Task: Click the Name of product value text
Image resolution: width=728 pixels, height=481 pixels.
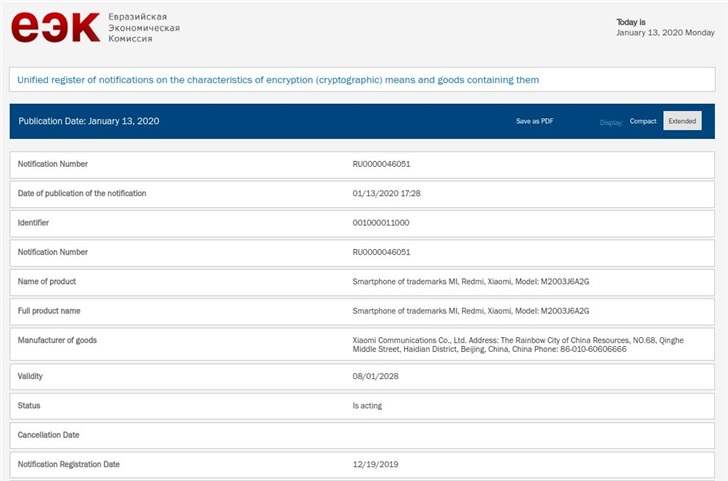Action: click(471, 282)
